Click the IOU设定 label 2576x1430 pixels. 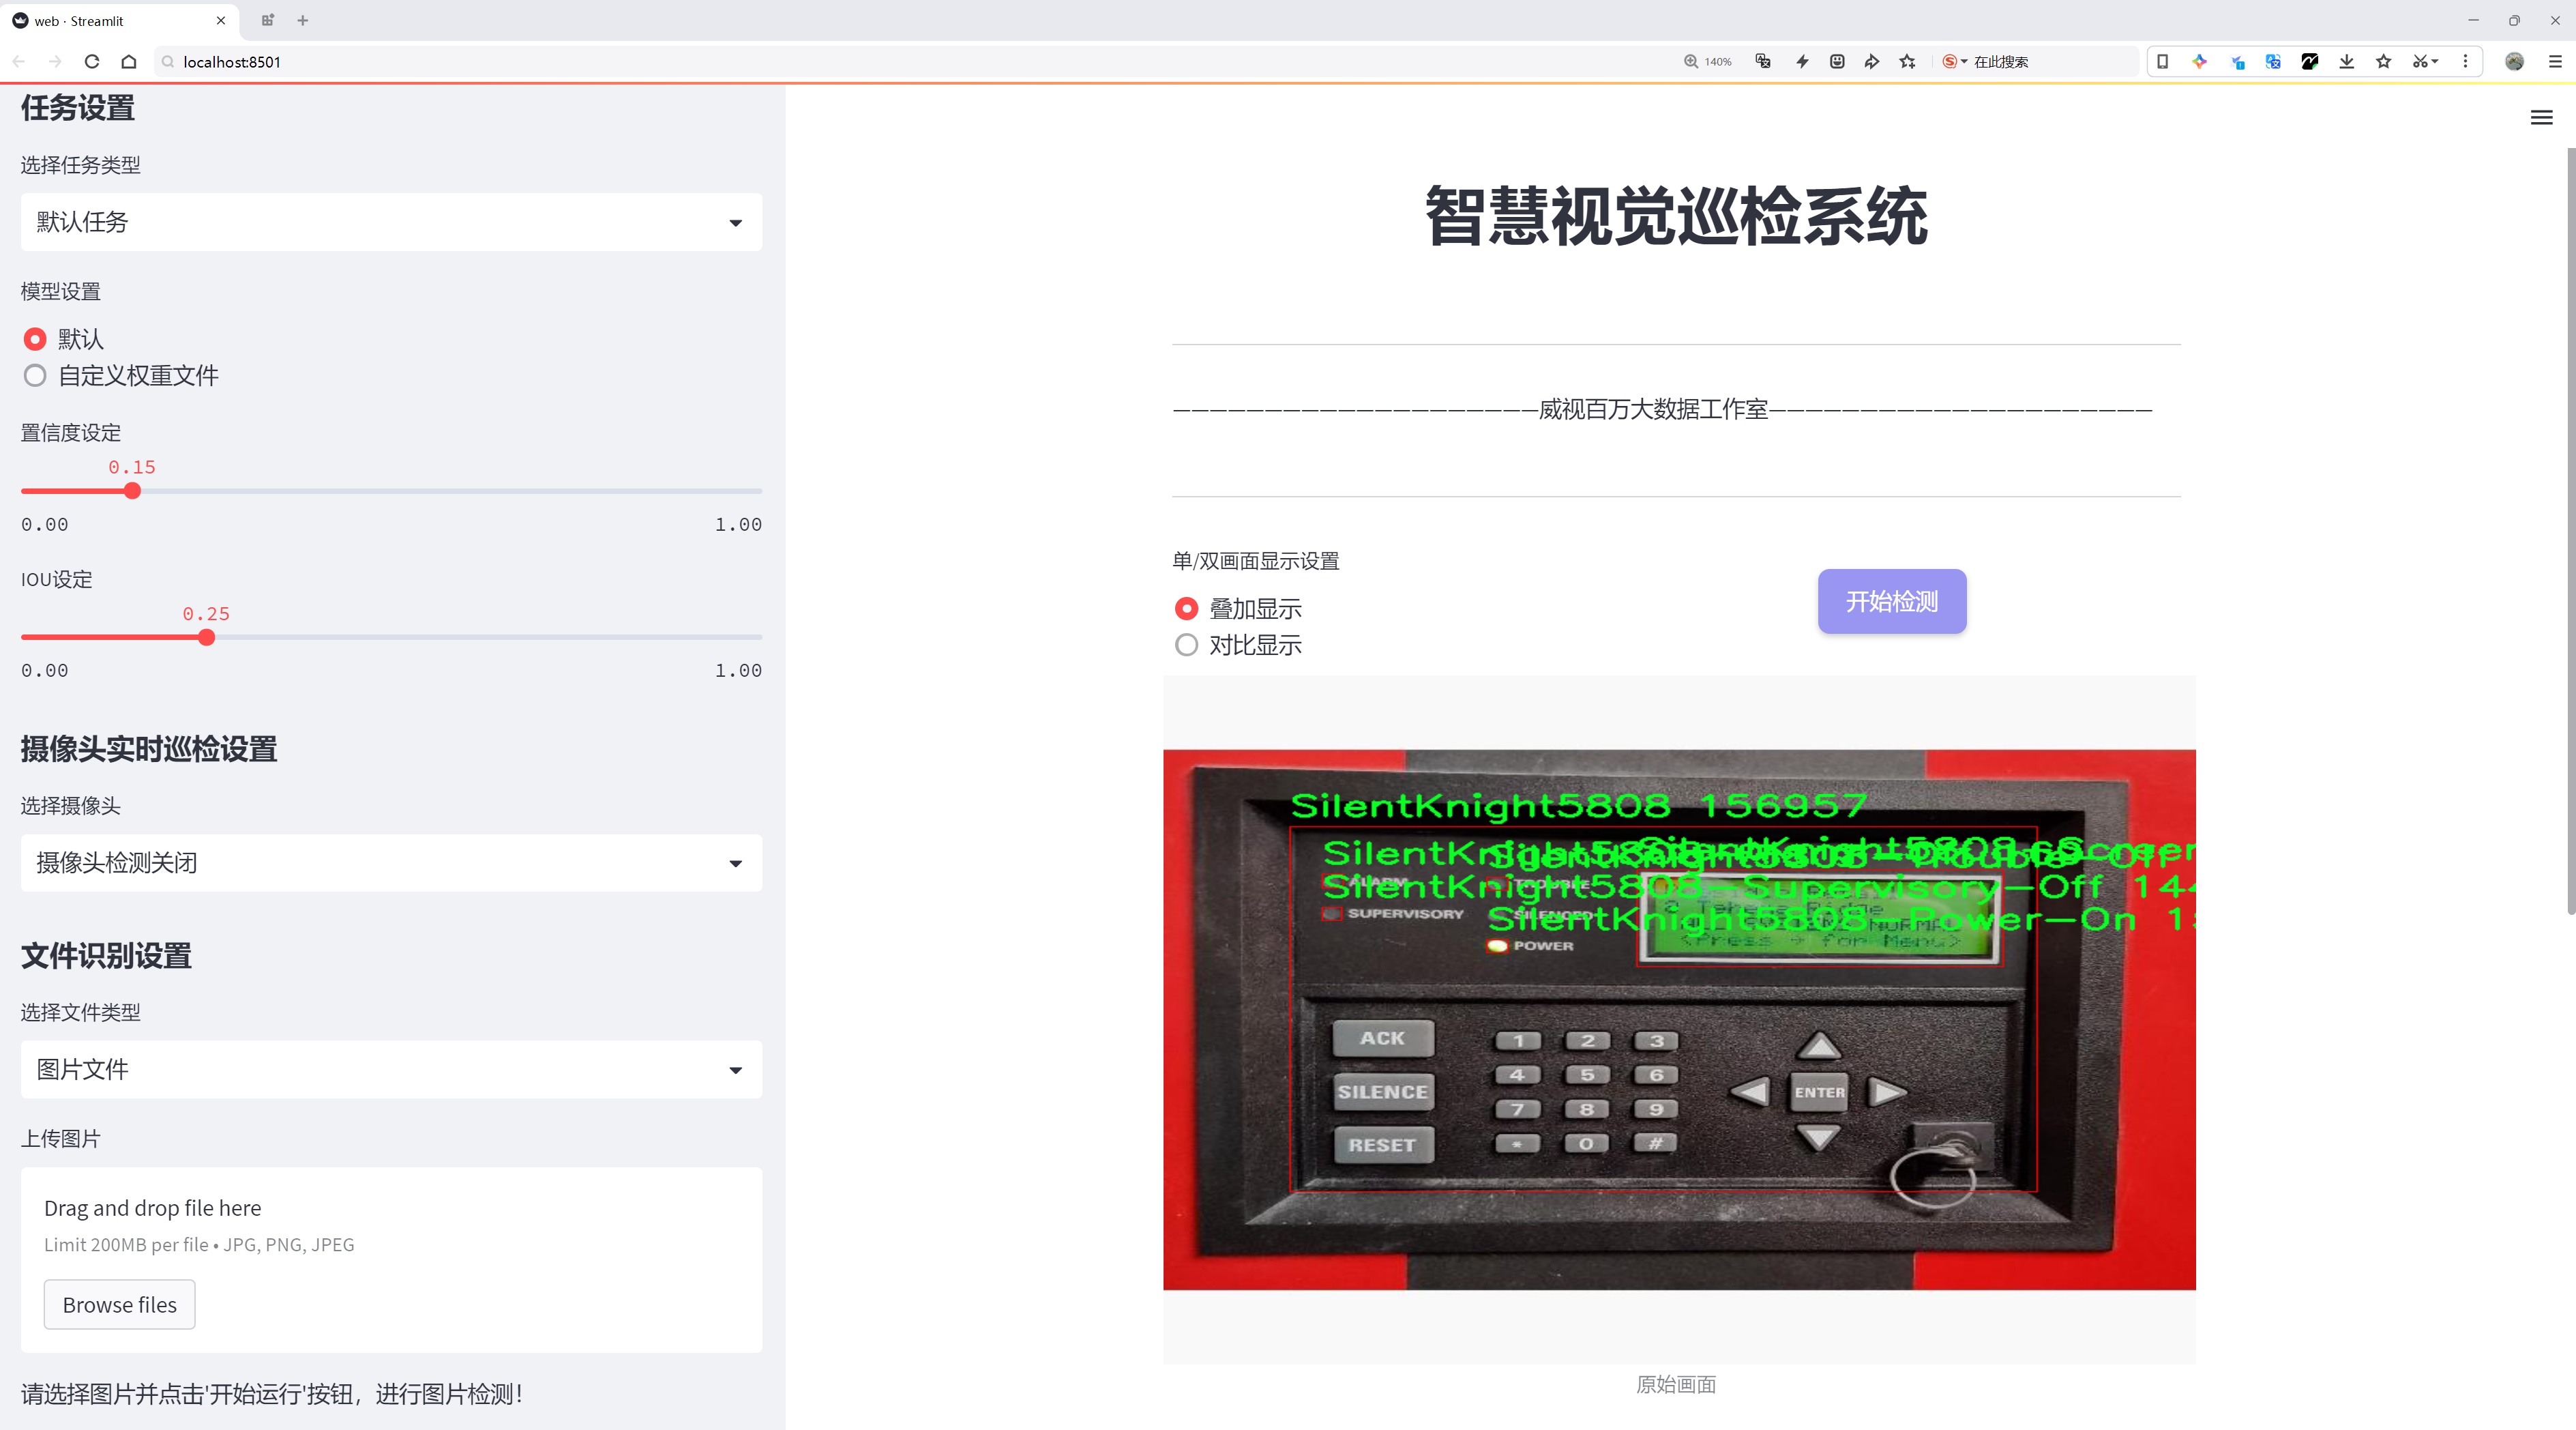(x=57, y=579)
